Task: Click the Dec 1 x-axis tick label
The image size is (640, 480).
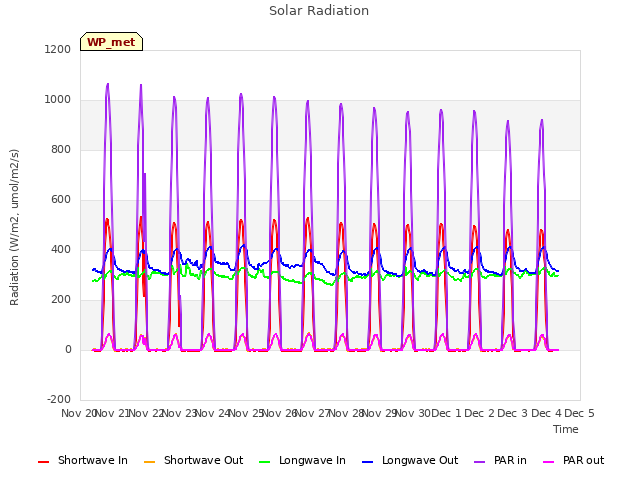Action: point(446,413)
